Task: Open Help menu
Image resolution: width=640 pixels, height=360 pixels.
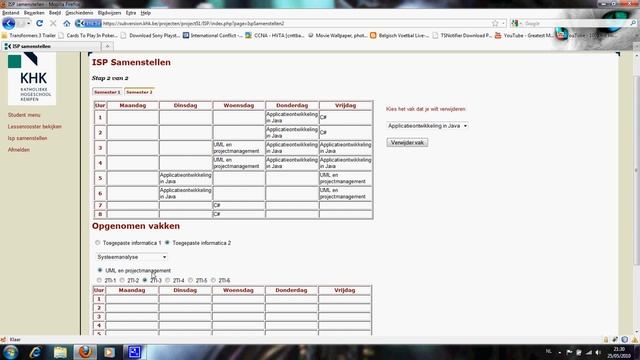Action: pos(146,13)
